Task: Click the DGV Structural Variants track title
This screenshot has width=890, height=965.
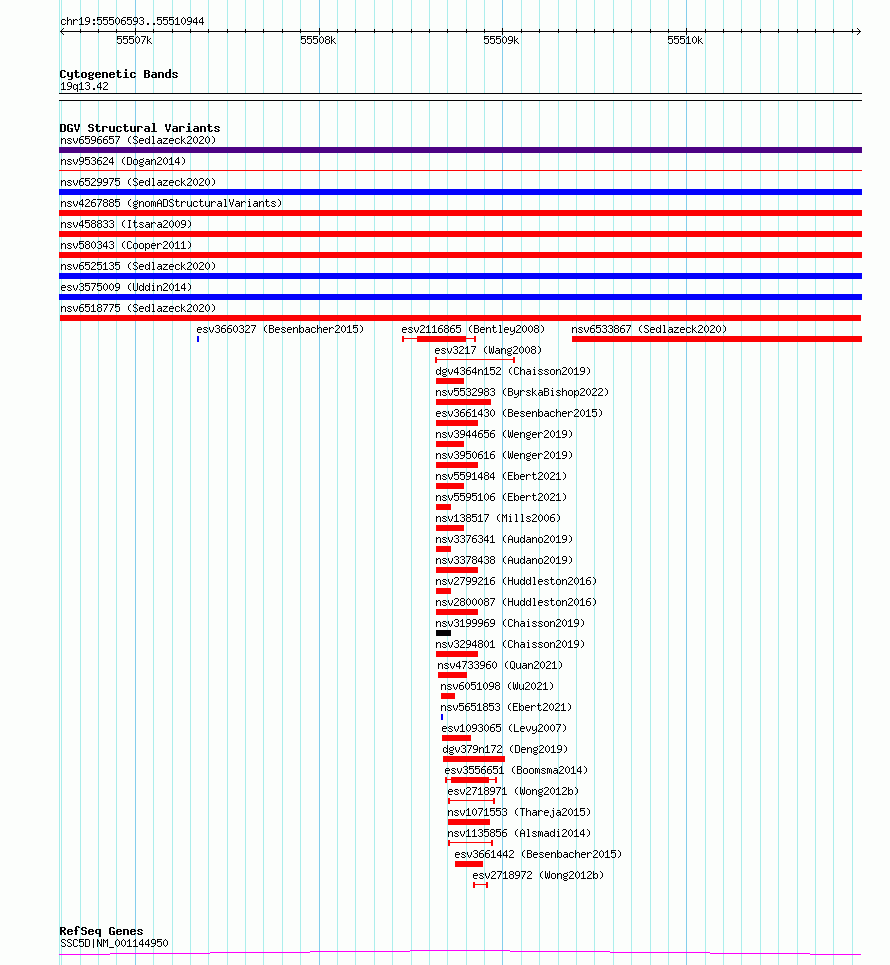Action: click(x=140, y=128)
